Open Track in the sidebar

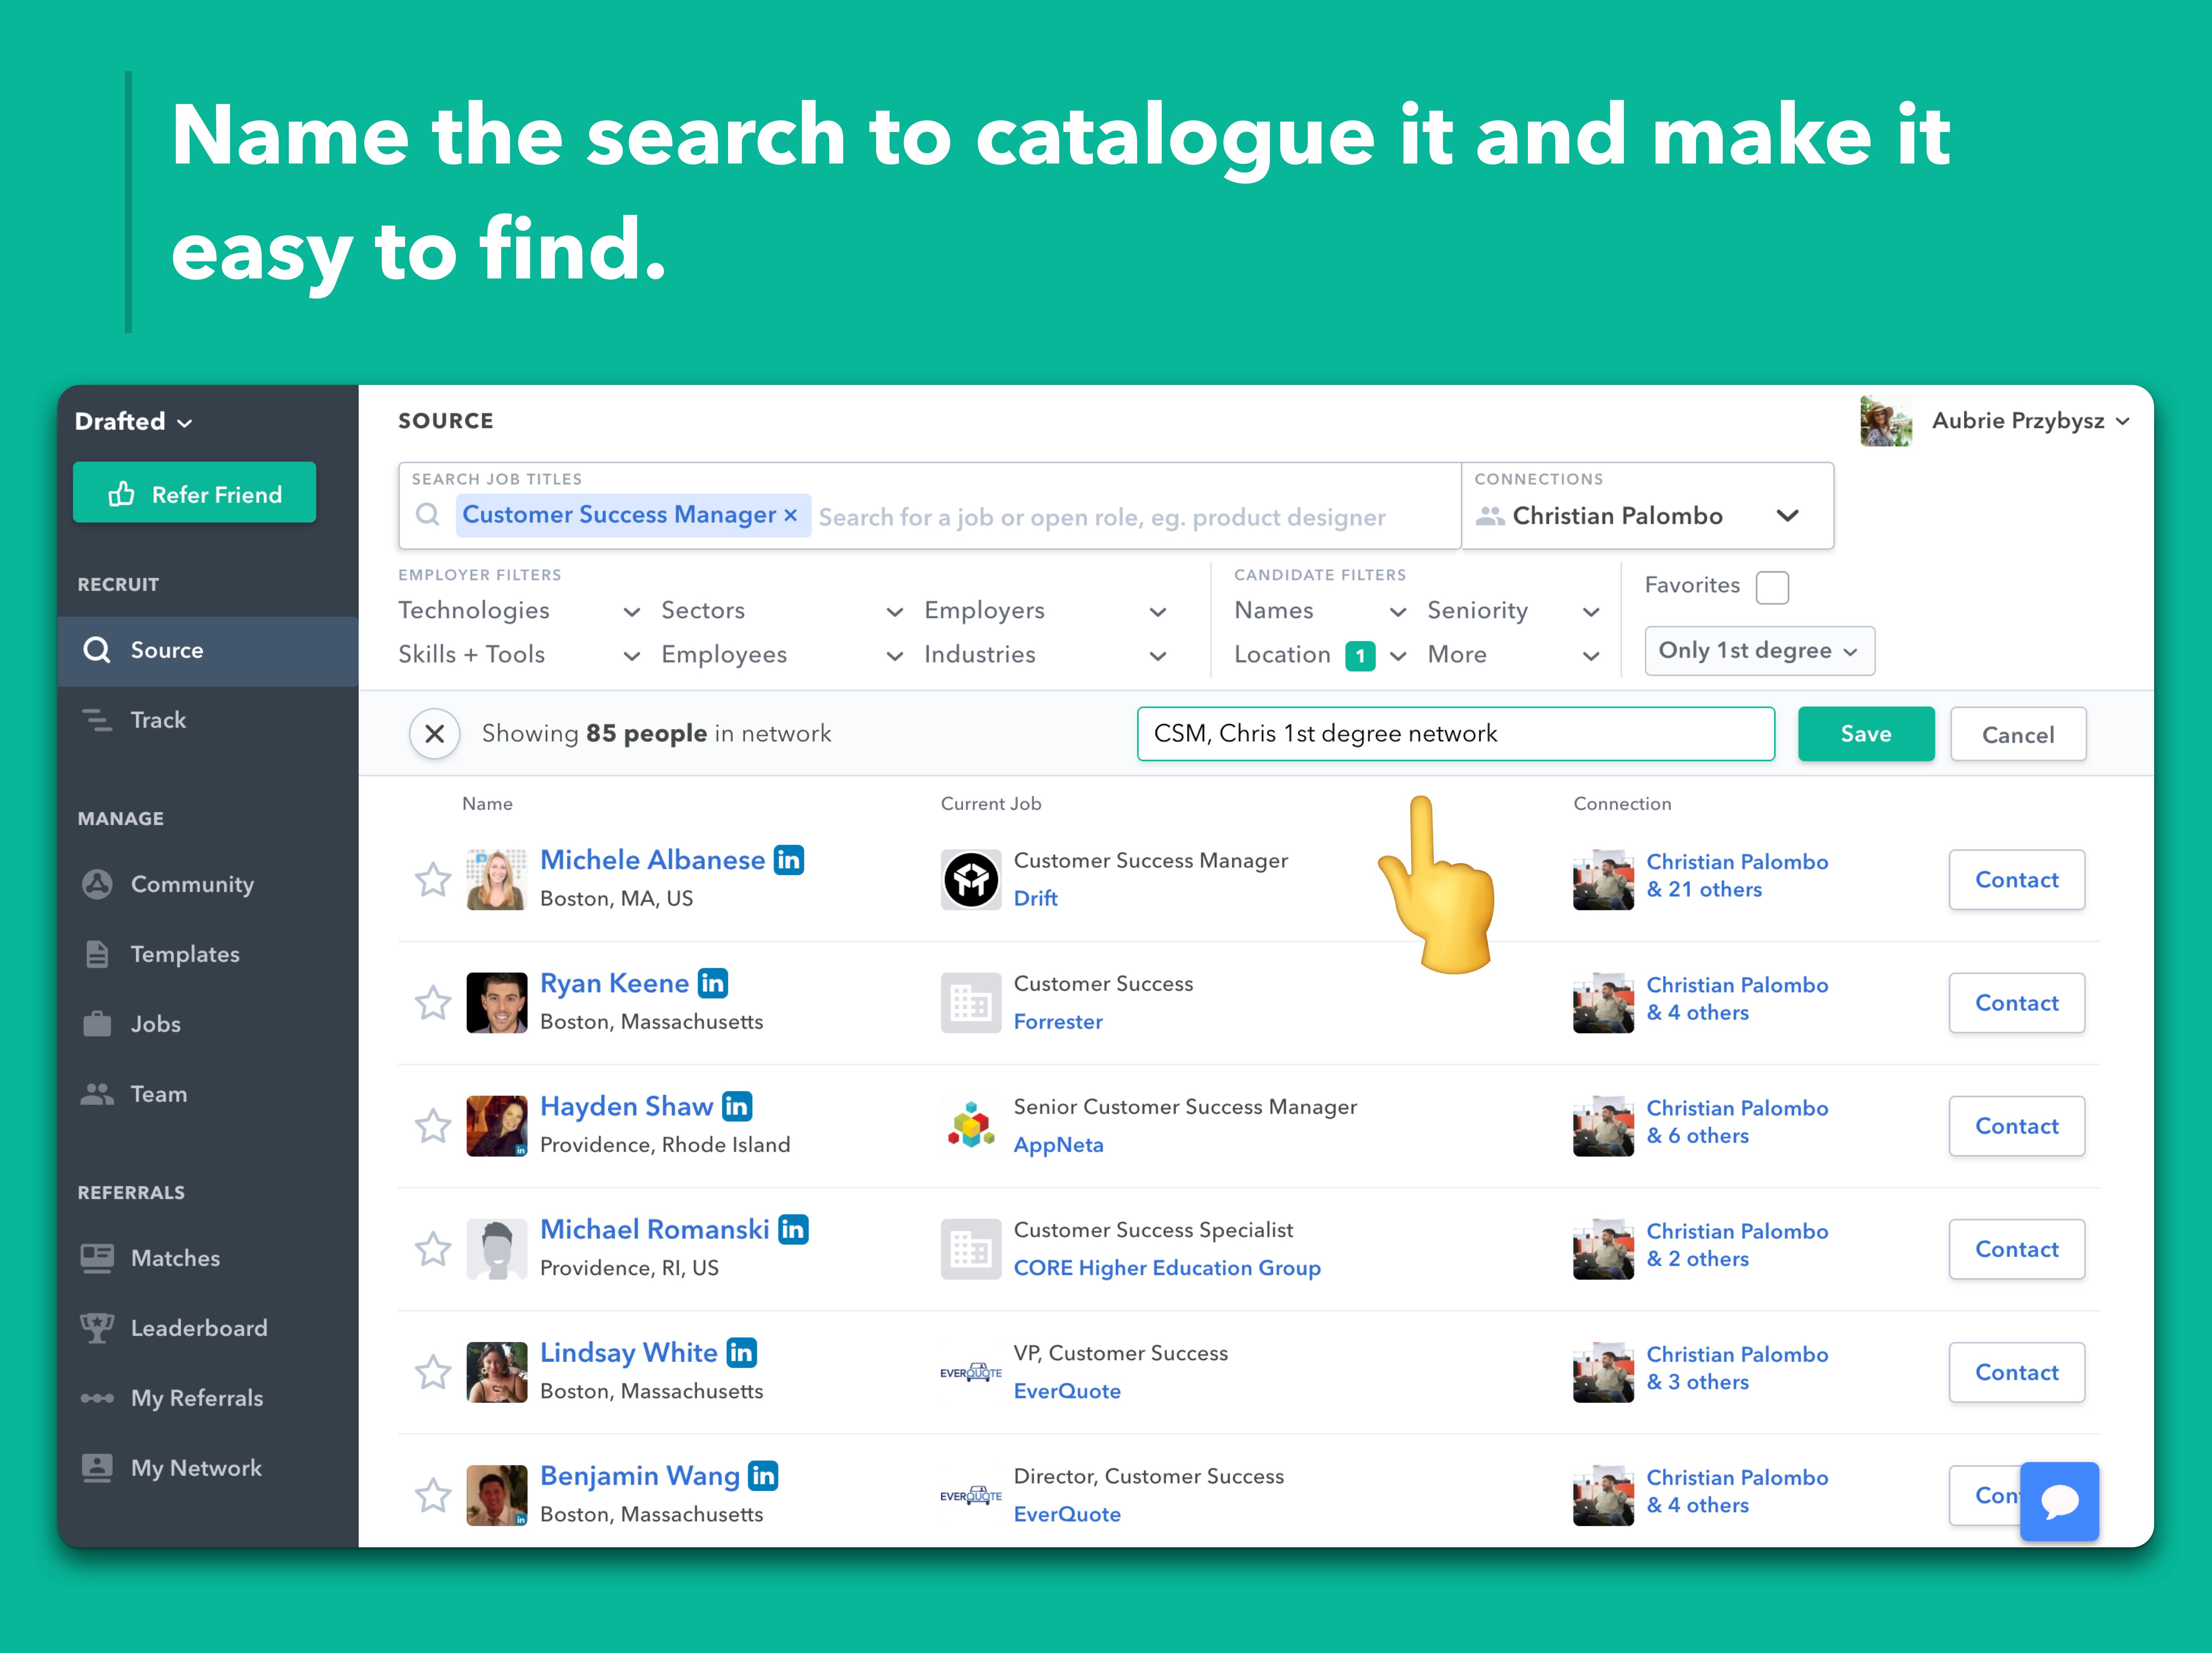(208, 721)
